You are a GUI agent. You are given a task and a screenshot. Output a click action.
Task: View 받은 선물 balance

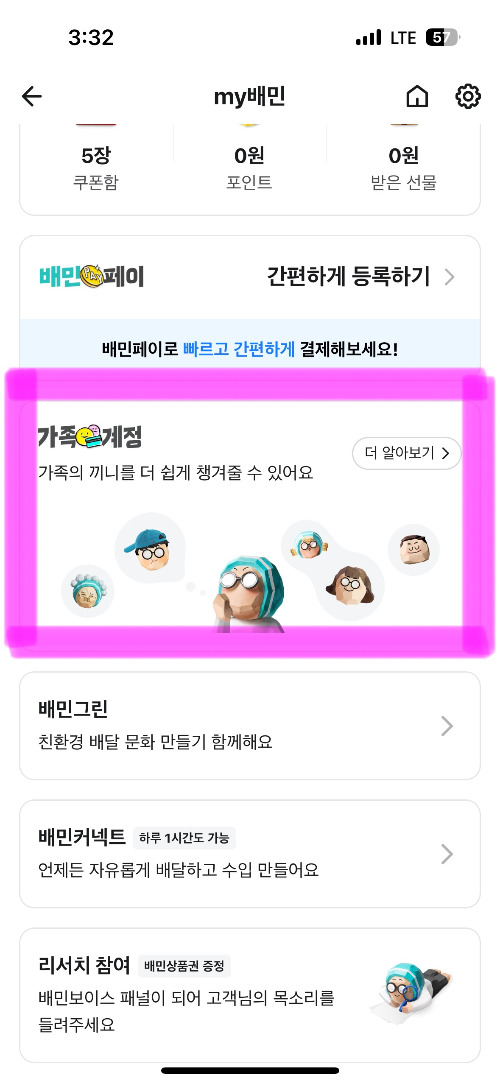403,169
